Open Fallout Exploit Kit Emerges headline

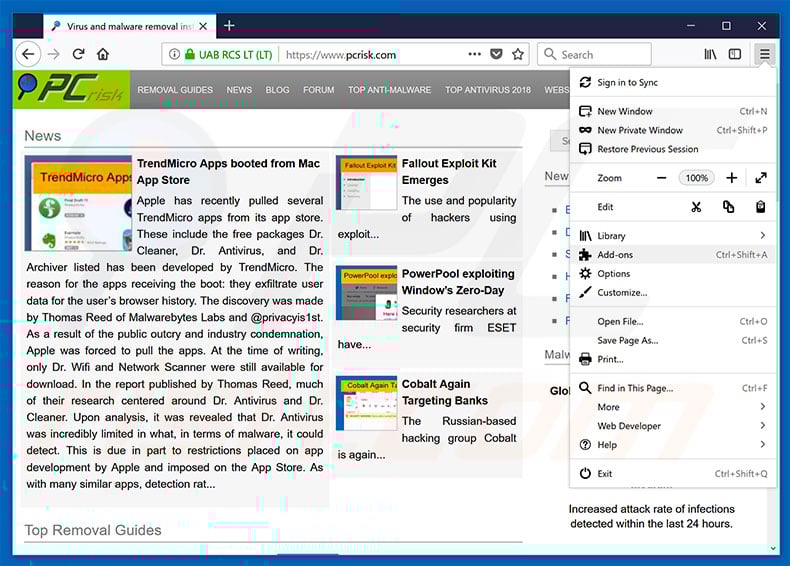click(x=449, y=171)
